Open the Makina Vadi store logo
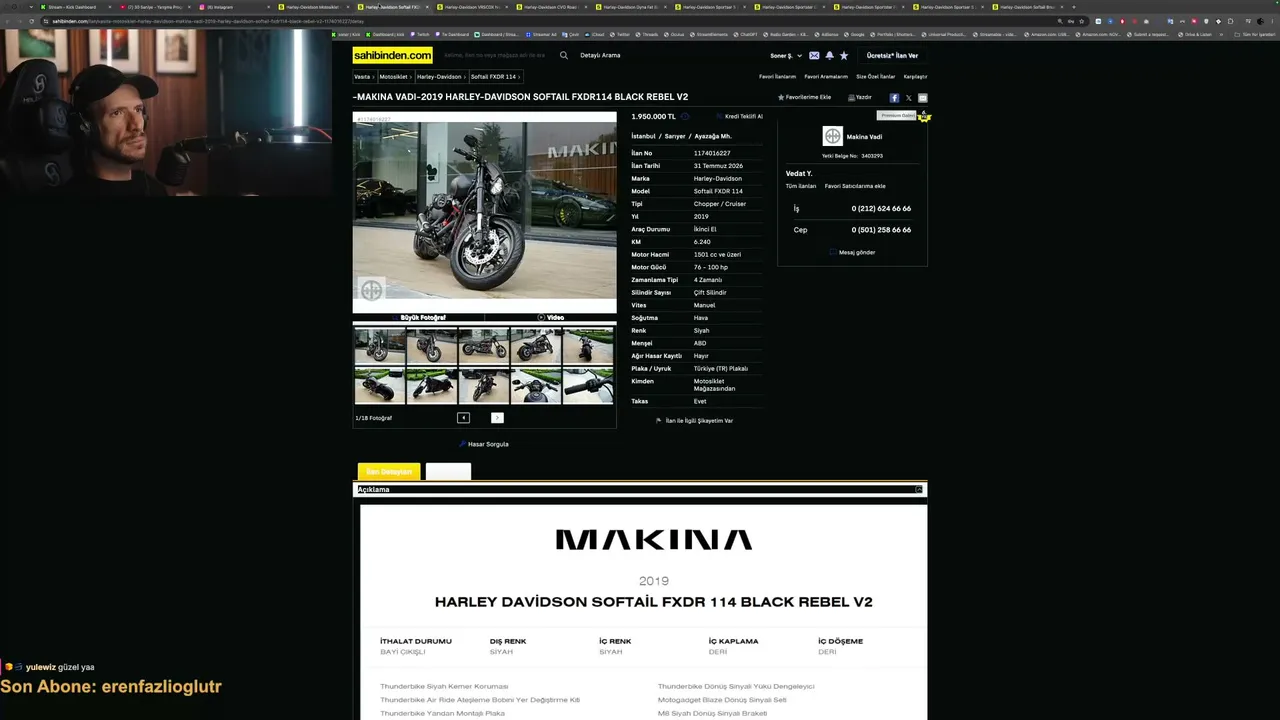 coord(832,136)
